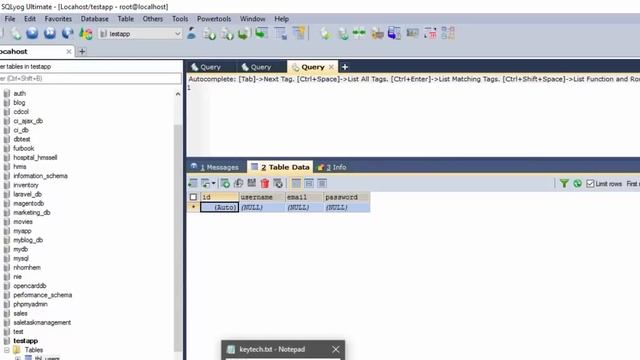Click the password column header
This screenshot has height=360, width=640.
[346, 197]
